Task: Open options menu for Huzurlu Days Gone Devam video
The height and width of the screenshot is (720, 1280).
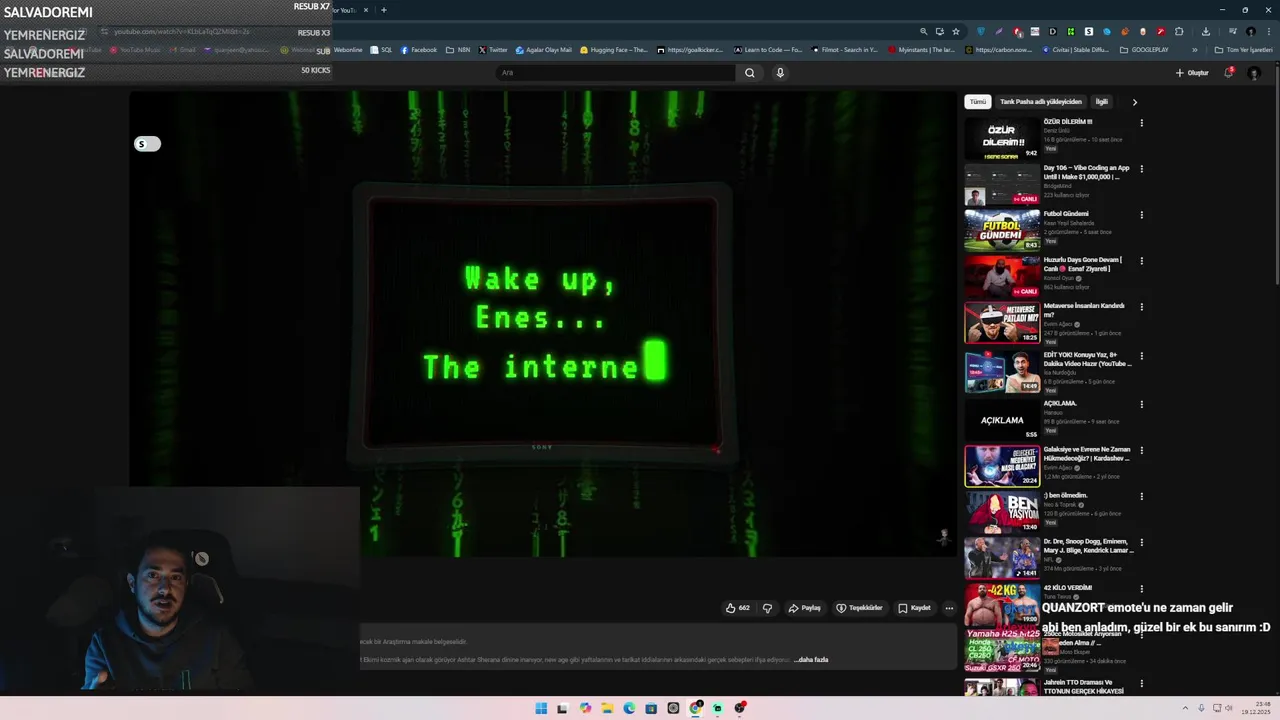Action: click(1141, 261)
